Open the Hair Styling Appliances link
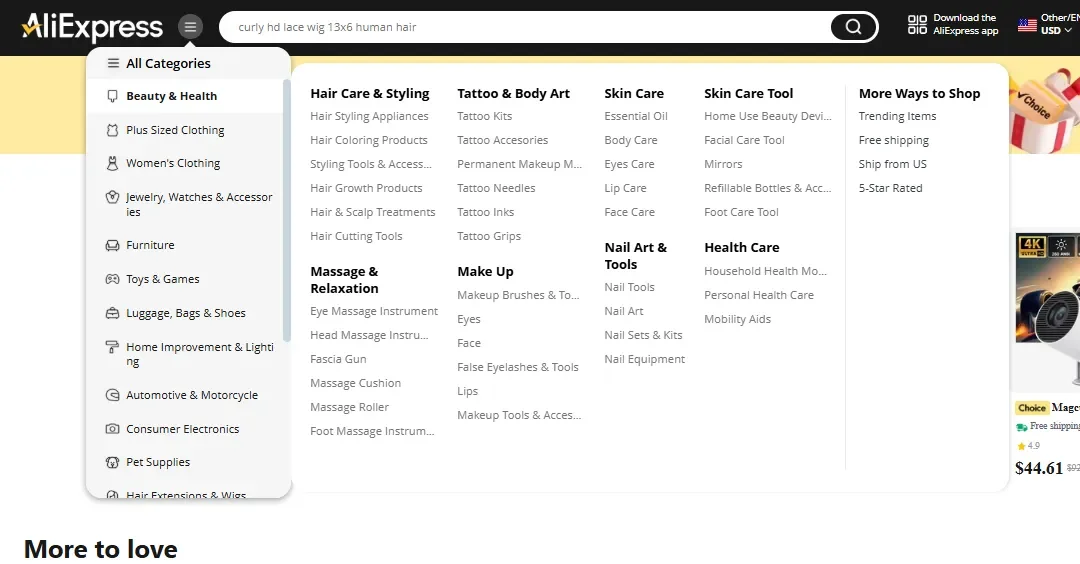 [369, 116]
